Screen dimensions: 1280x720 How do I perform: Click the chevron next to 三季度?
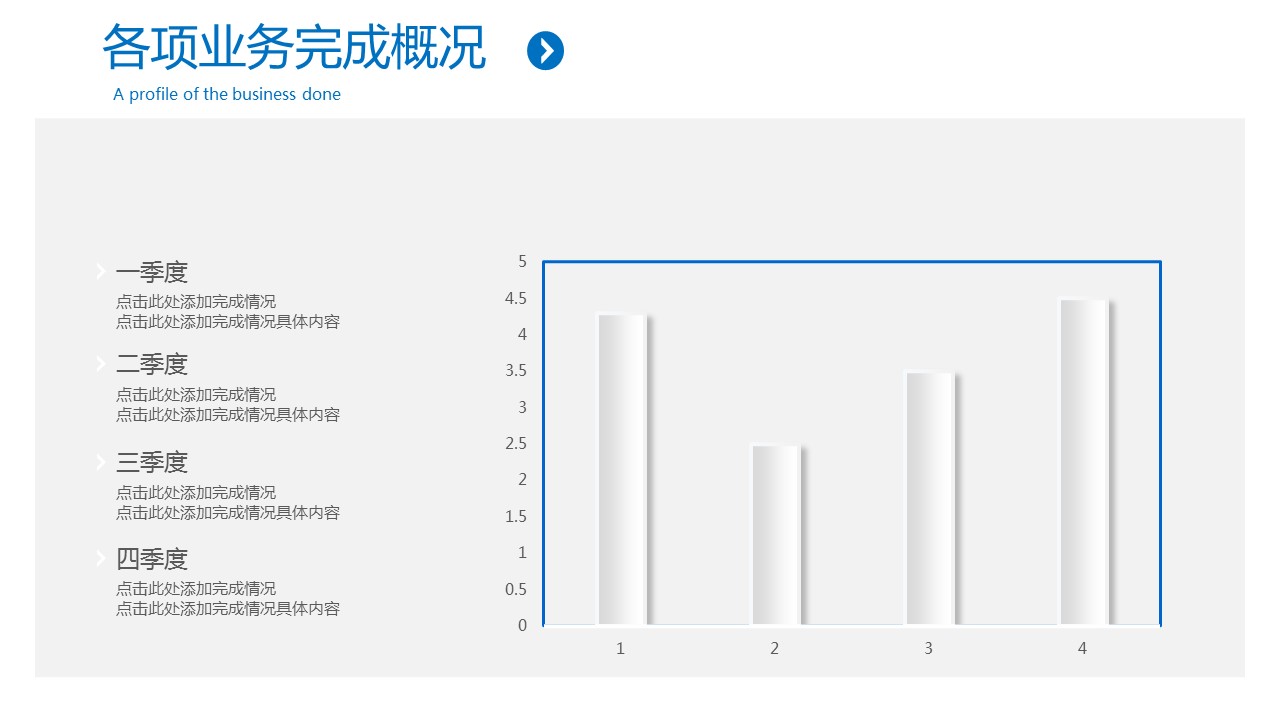pos(101,462)
